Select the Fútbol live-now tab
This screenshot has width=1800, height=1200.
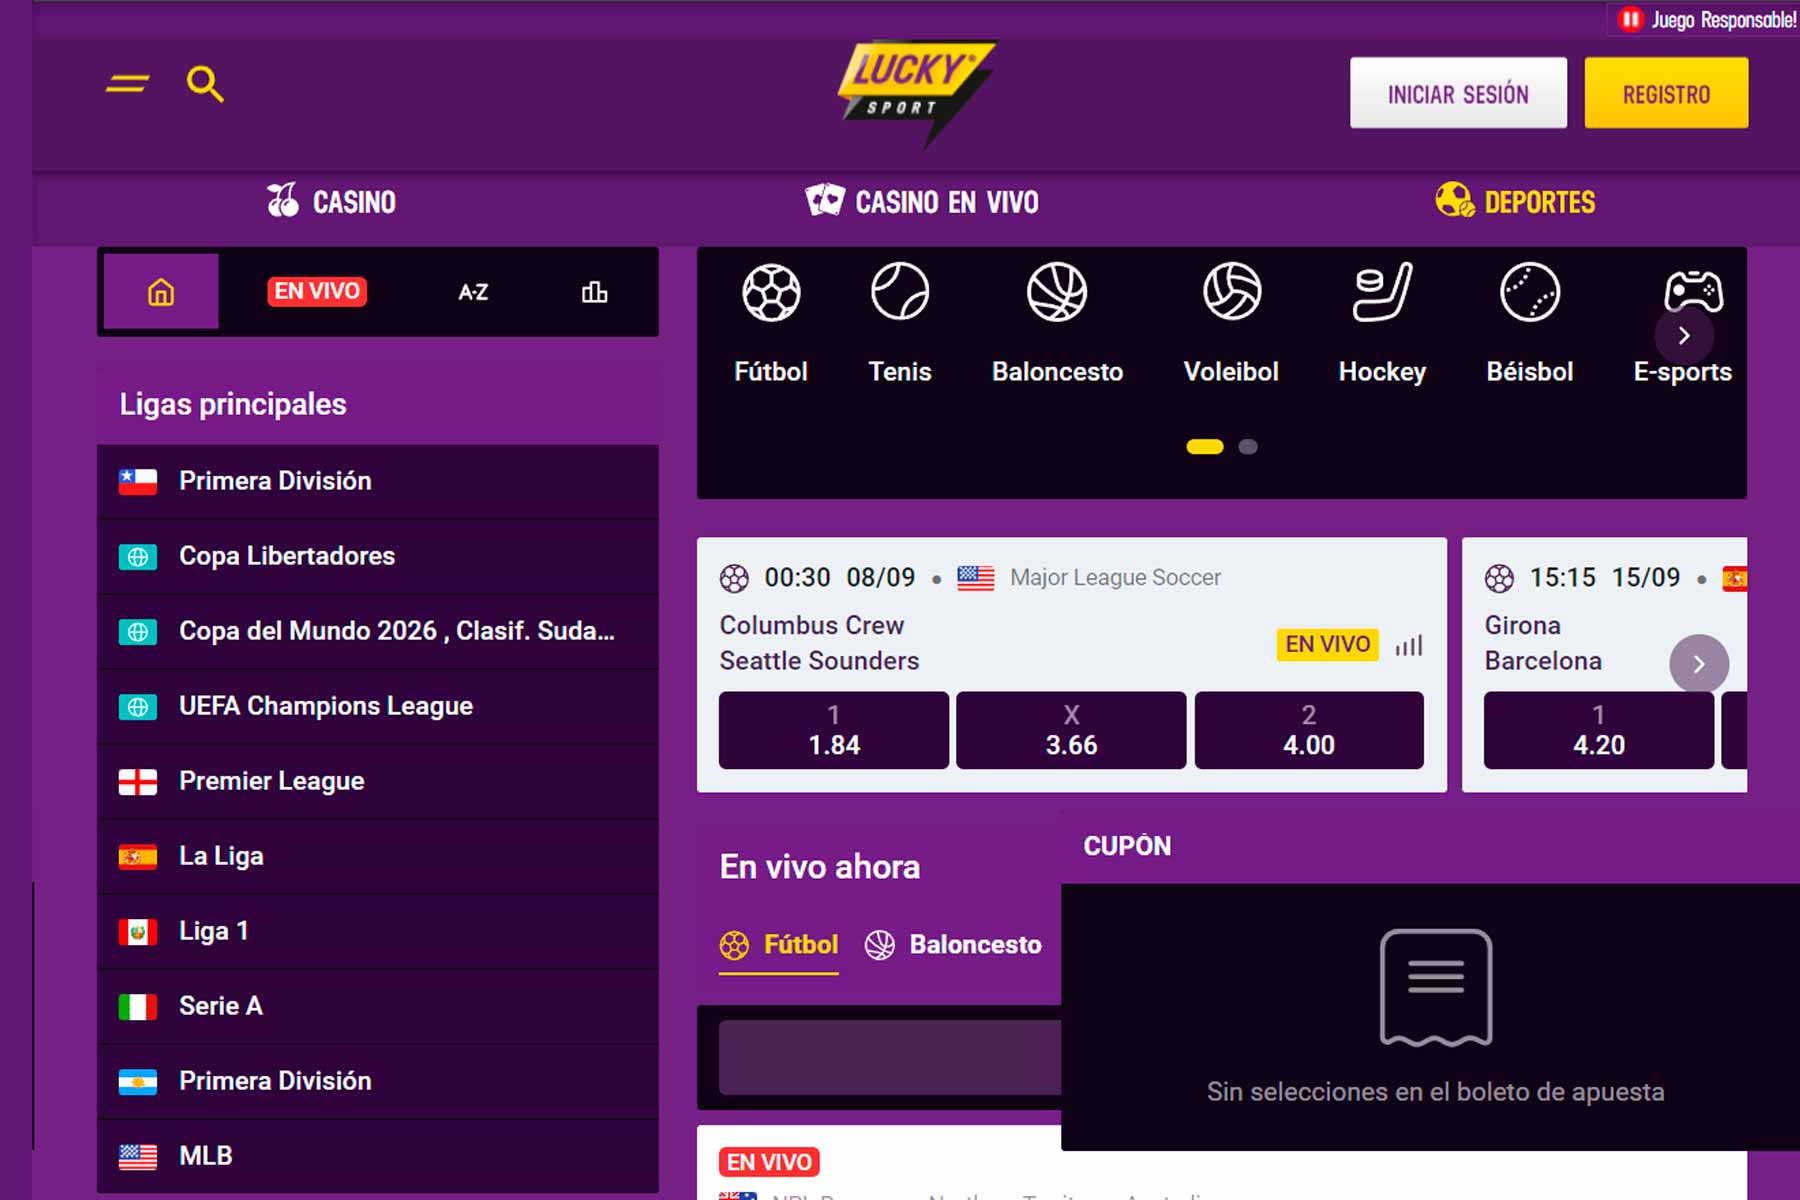(779, 945)
